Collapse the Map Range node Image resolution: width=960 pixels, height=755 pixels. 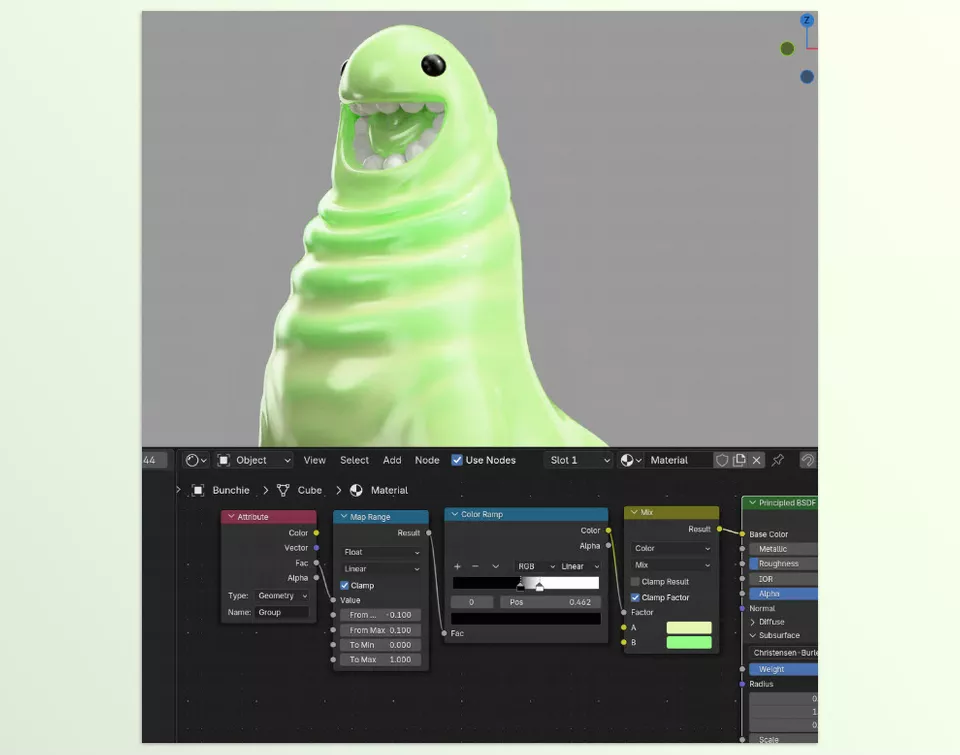point(343,517)
